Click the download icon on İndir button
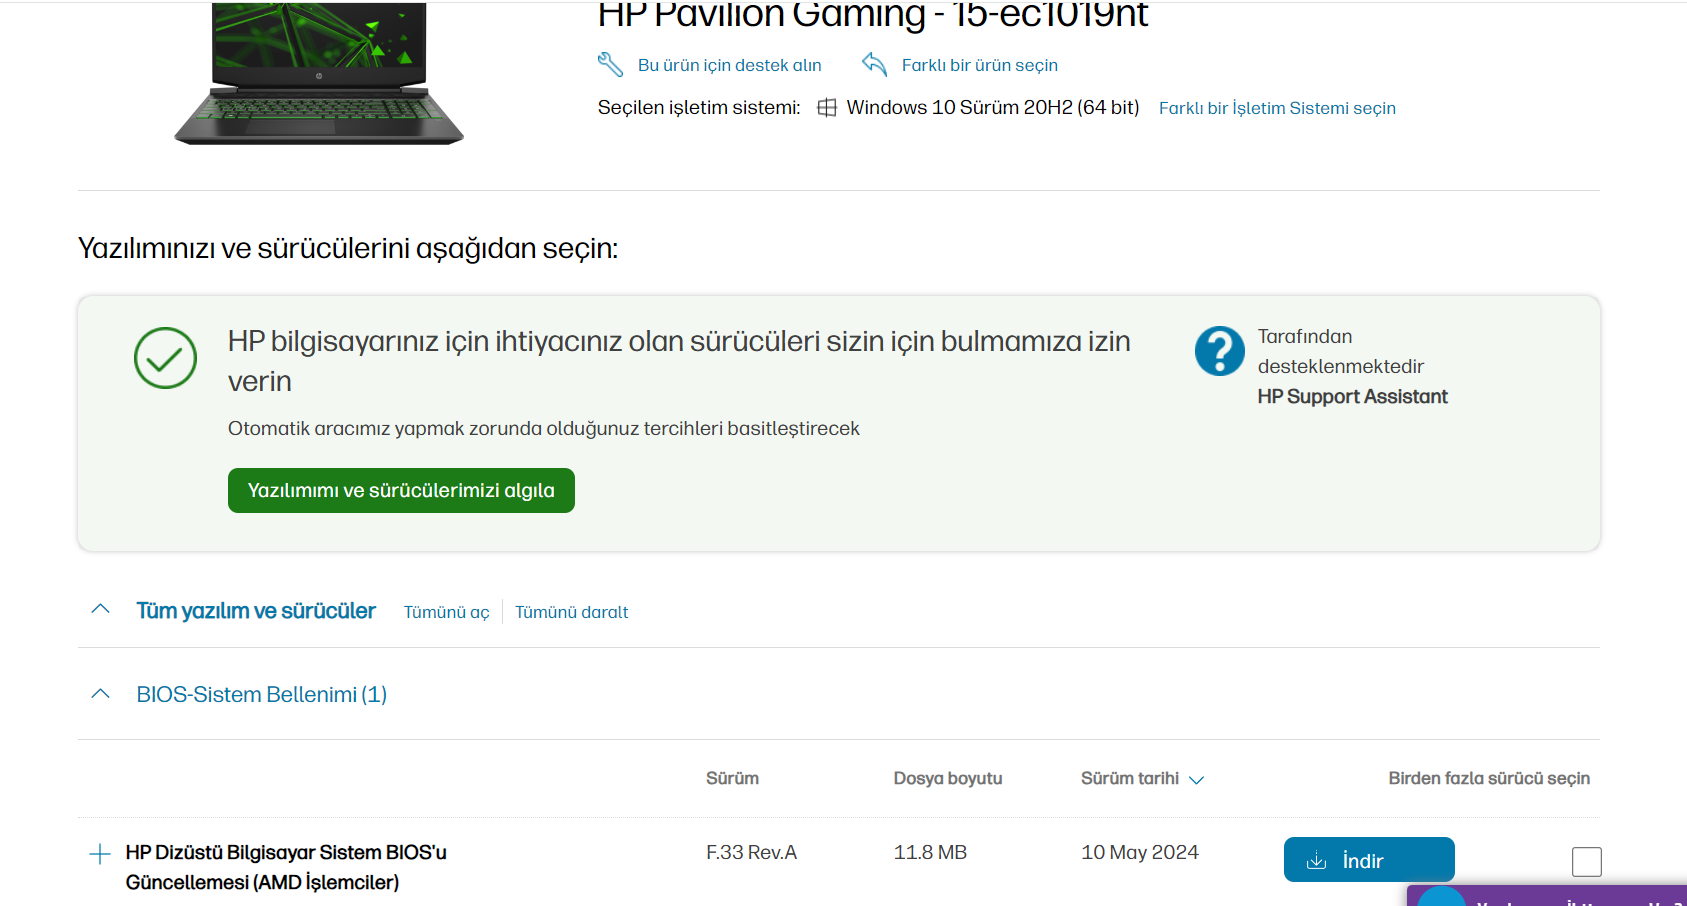 tap(1317, 861)
